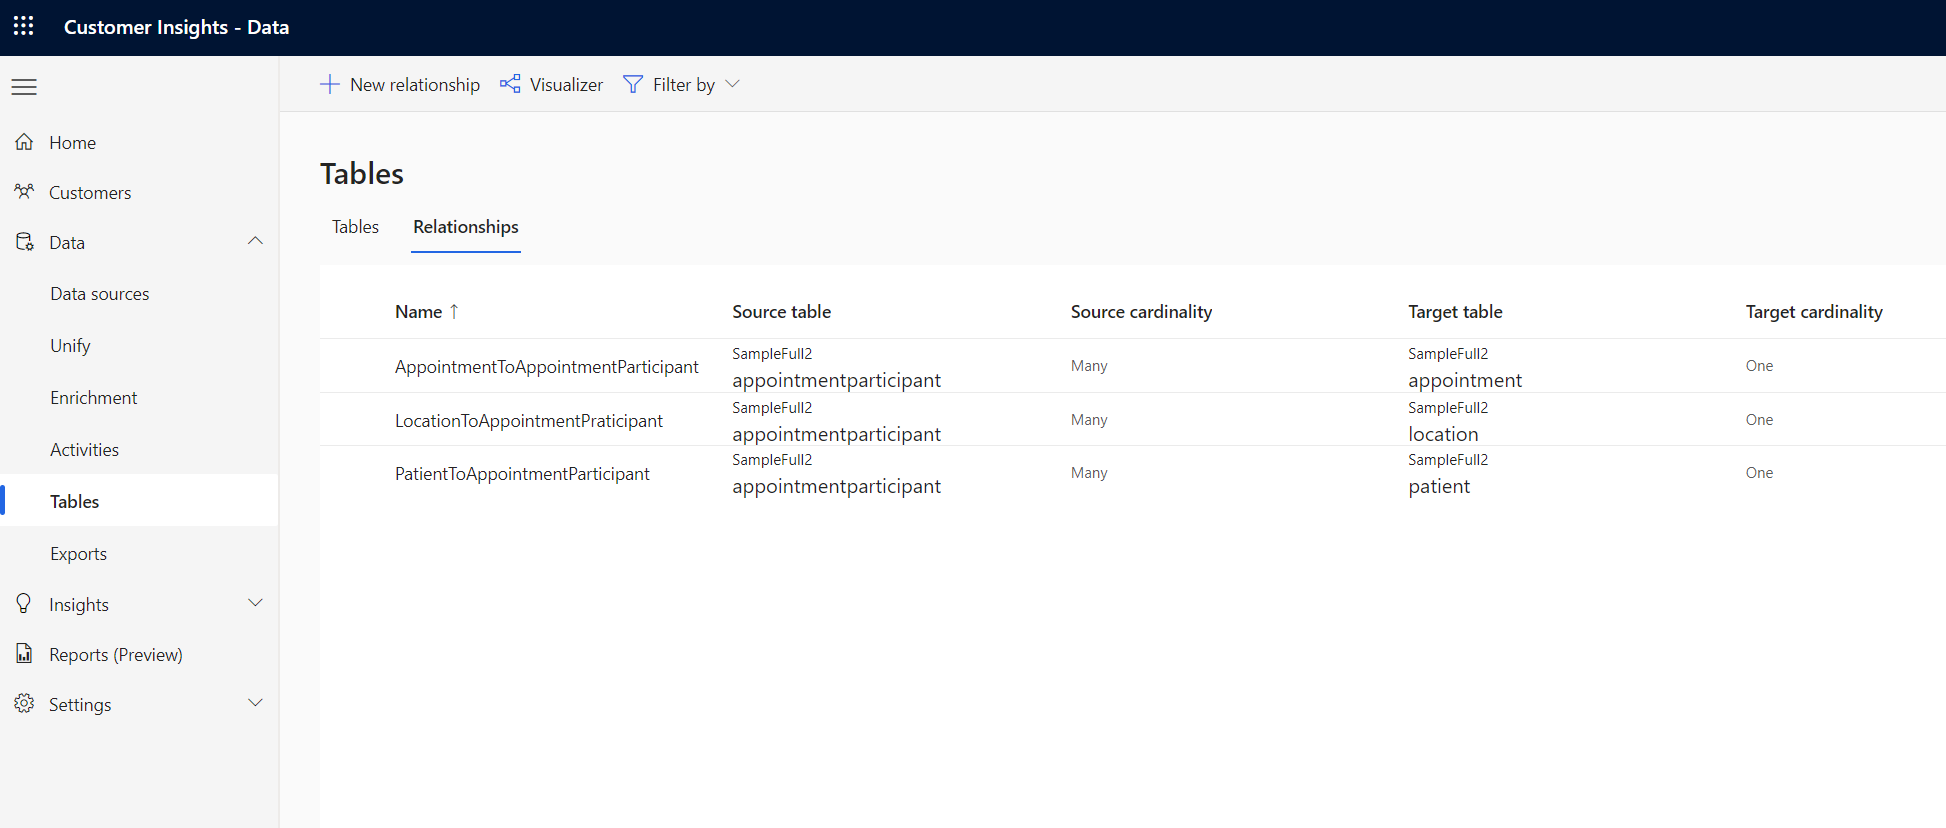
Task: Click the Insights lightbulb icon
Action: pyautogui.click(x=24, y=603)
